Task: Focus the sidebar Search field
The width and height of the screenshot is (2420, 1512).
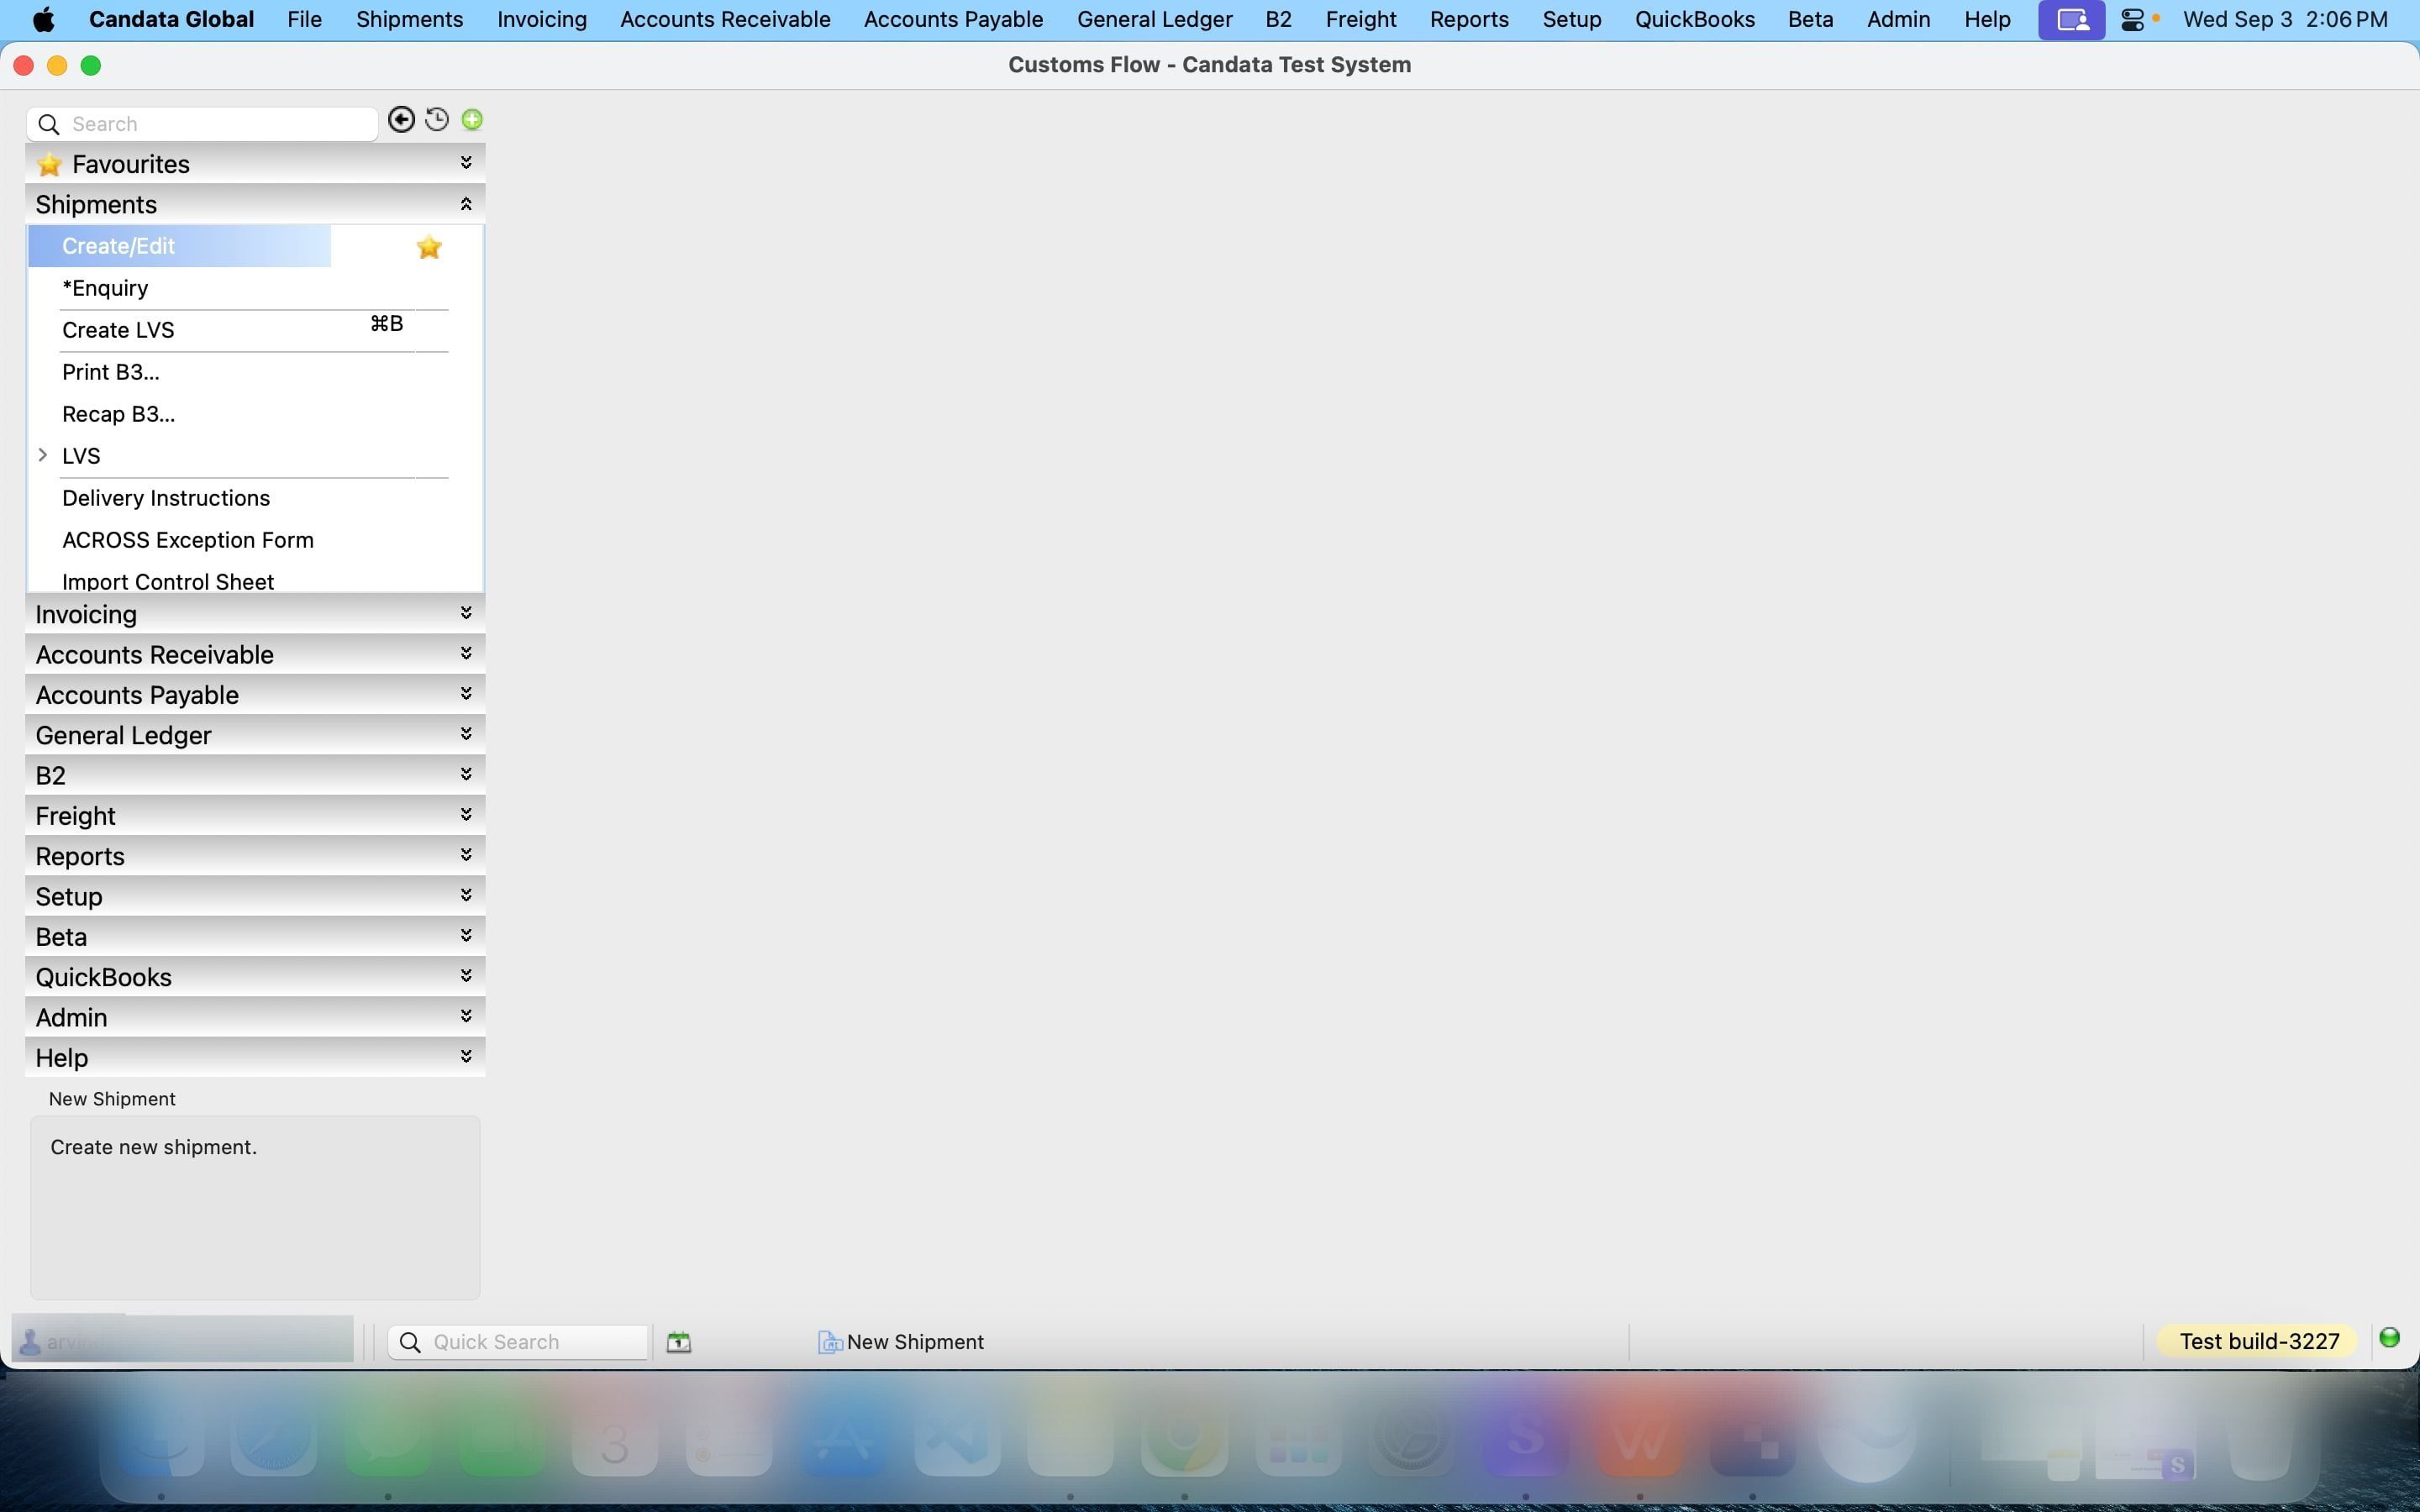Action: [x=202, y=124]
